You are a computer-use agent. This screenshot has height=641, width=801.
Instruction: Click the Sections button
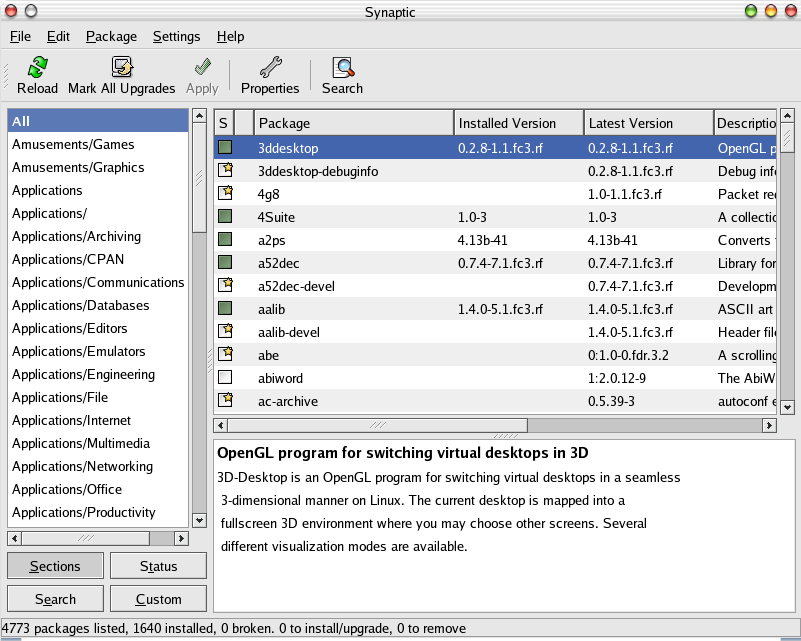tap(54, 566)
